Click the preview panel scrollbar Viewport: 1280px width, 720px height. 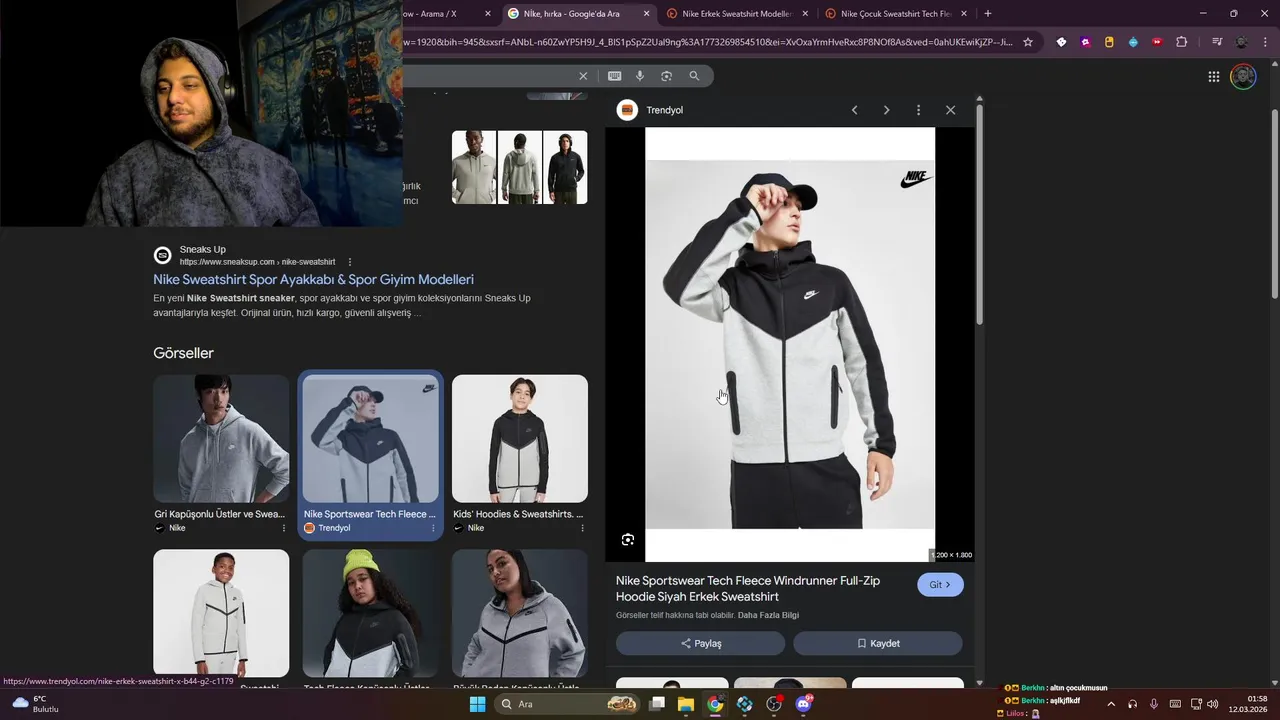point(979,215)
